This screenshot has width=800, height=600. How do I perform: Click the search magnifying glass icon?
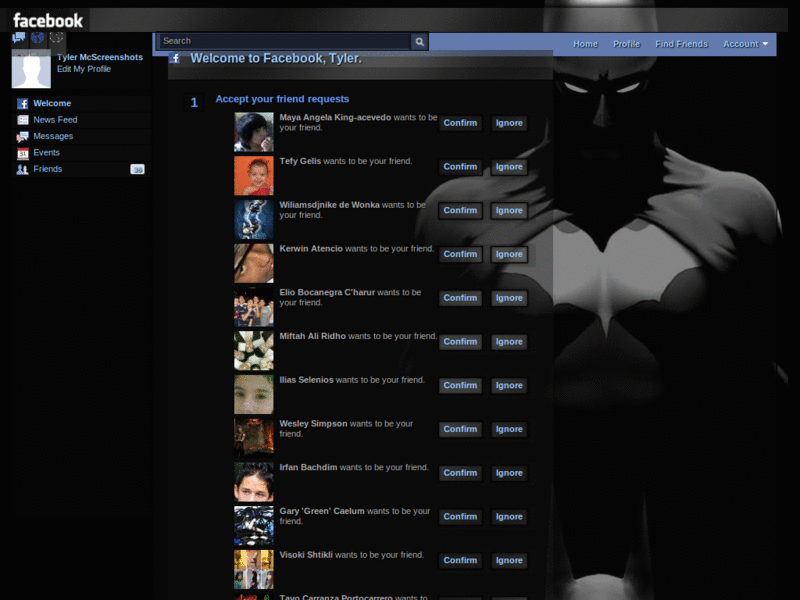(x=419, y=41)
